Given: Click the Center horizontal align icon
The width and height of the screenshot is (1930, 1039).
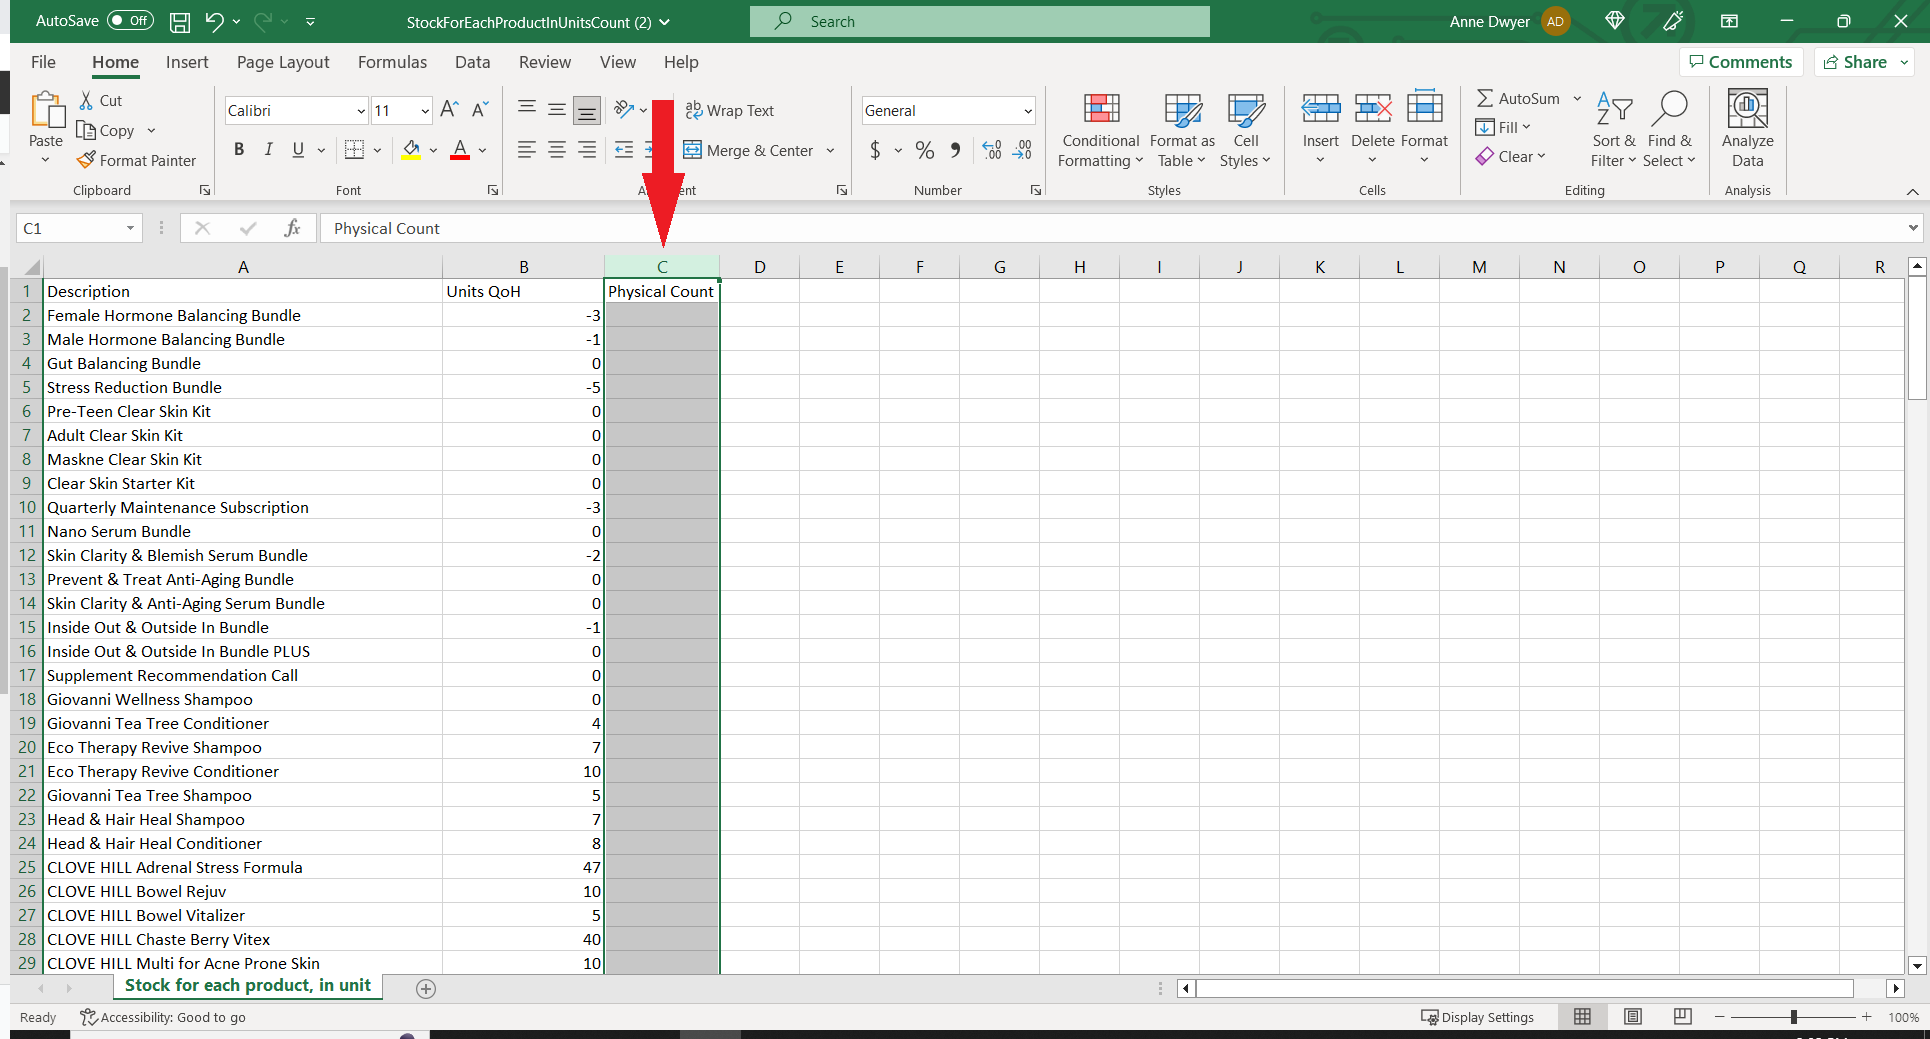Looking at the screenshot, I should click(557, 150).
